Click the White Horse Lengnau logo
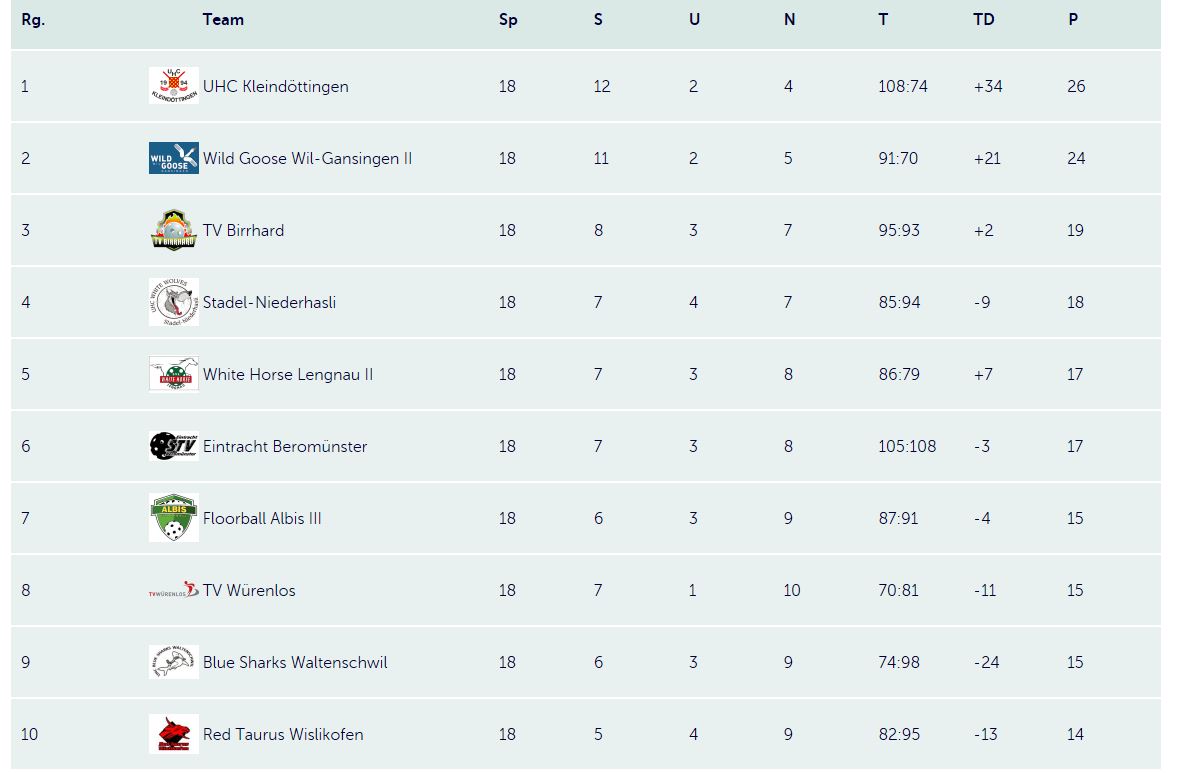Viewport: 1178px width, 773px height. pyautogui.click(x=174, y=374)
